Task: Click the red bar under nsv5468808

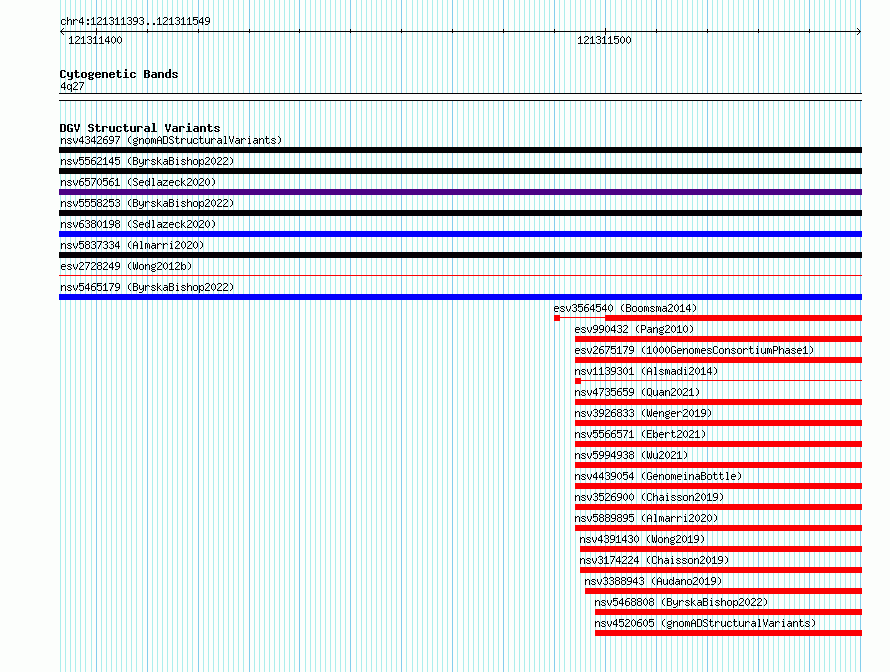Action: tap(728, 612)
